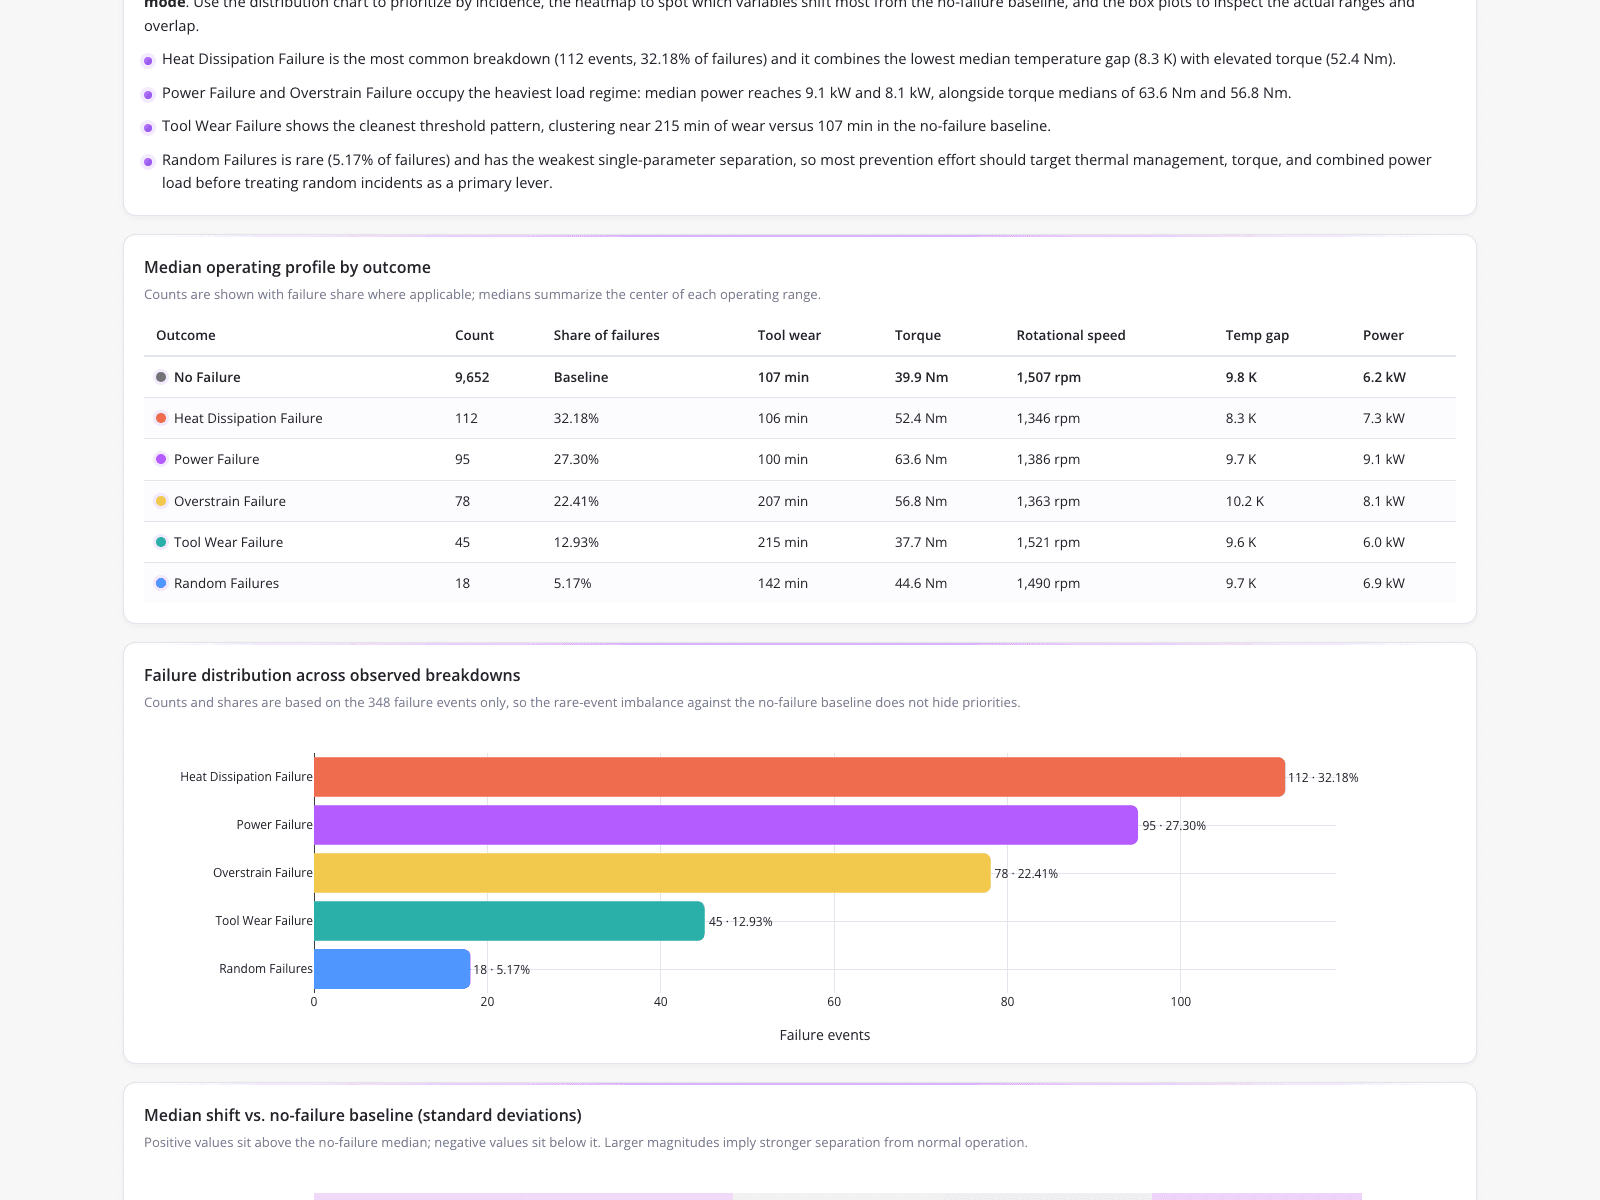Select the 44.6 Nm torque cell
1600x1200 pixels.
921,583
